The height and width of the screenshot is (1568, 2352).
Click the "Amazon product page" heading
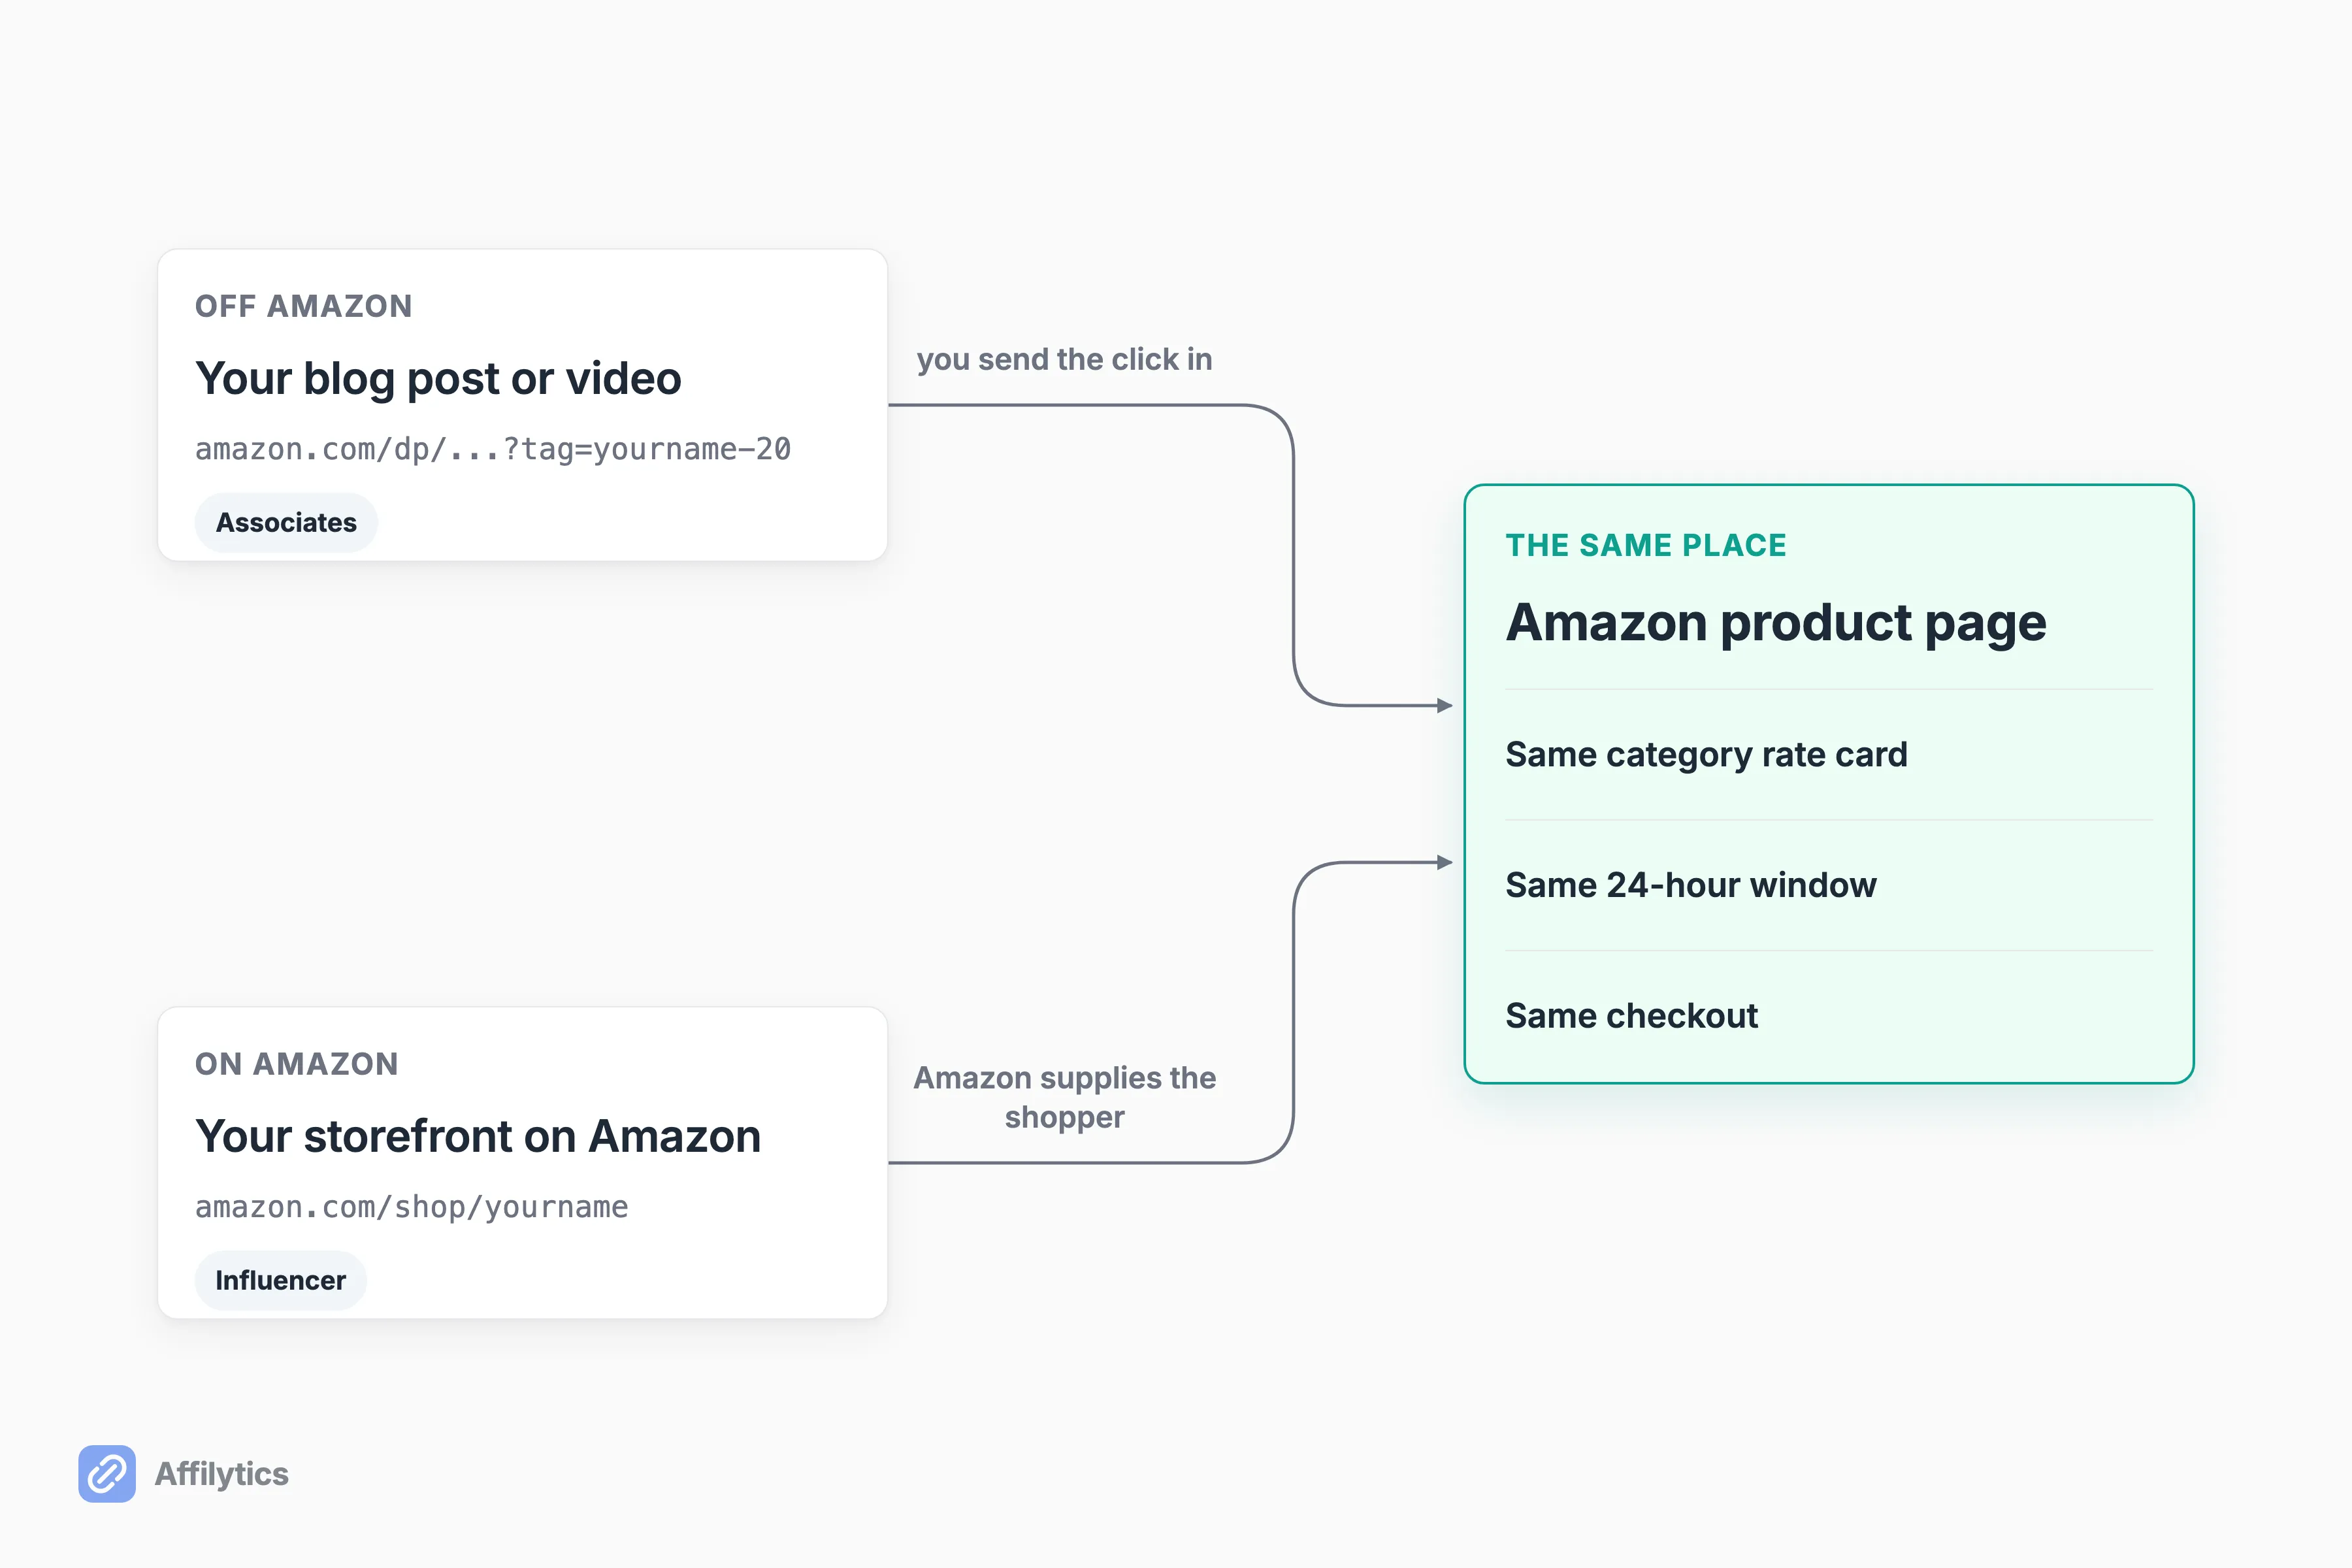pyautogui.click(x=1776, y=624)
